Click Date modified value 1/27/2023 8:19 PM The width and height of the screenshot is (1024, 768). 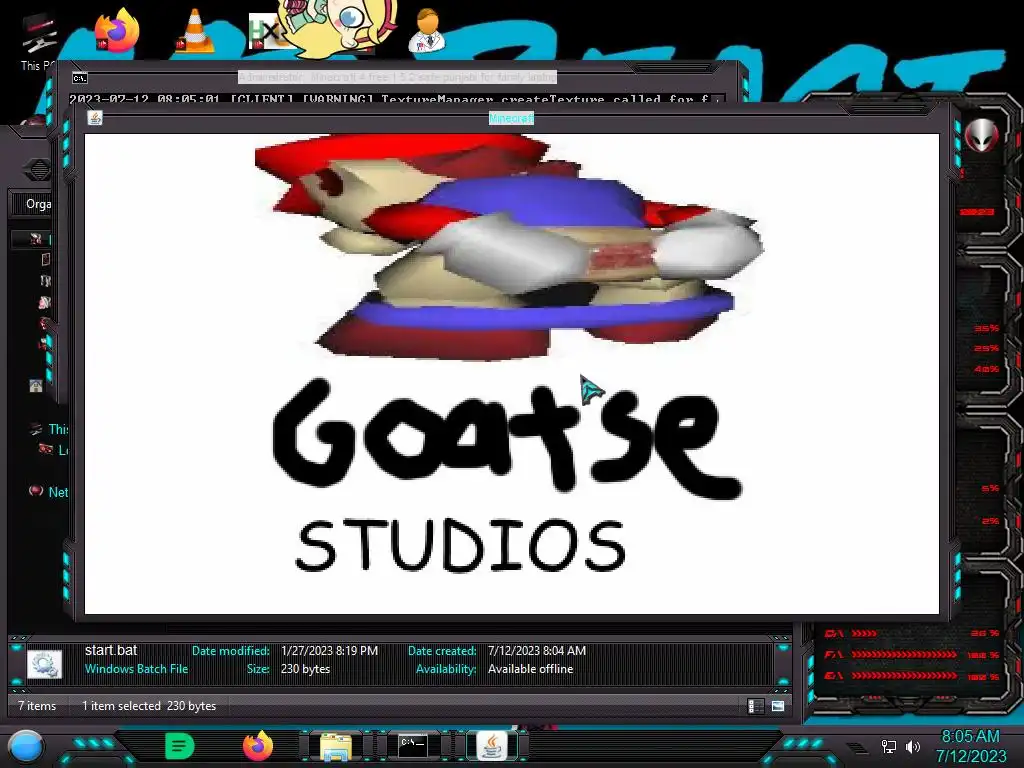pyautogui.click(x=329, y=650)
